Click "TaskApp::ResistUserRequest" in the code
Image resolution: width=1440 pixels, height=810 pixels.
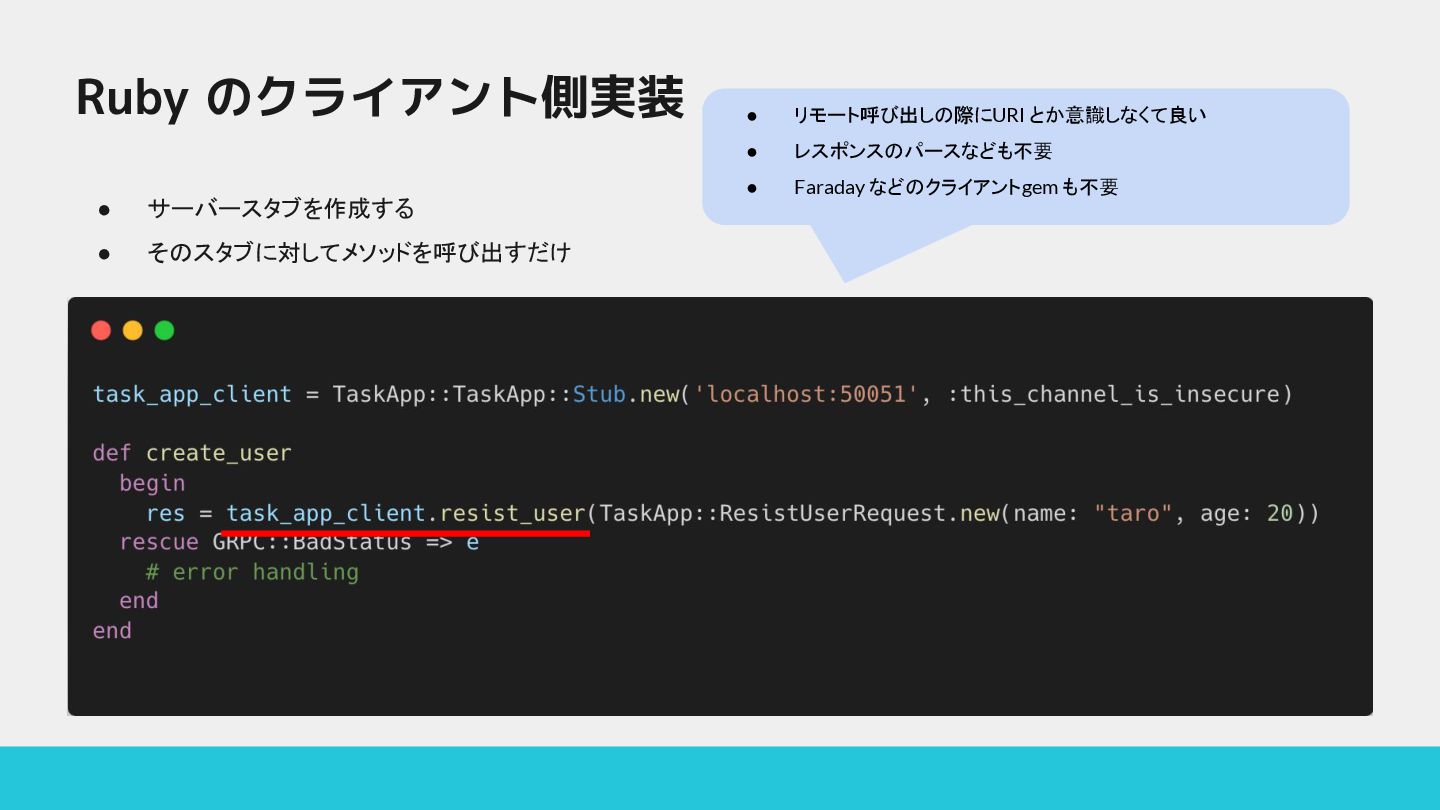[773, 514]
